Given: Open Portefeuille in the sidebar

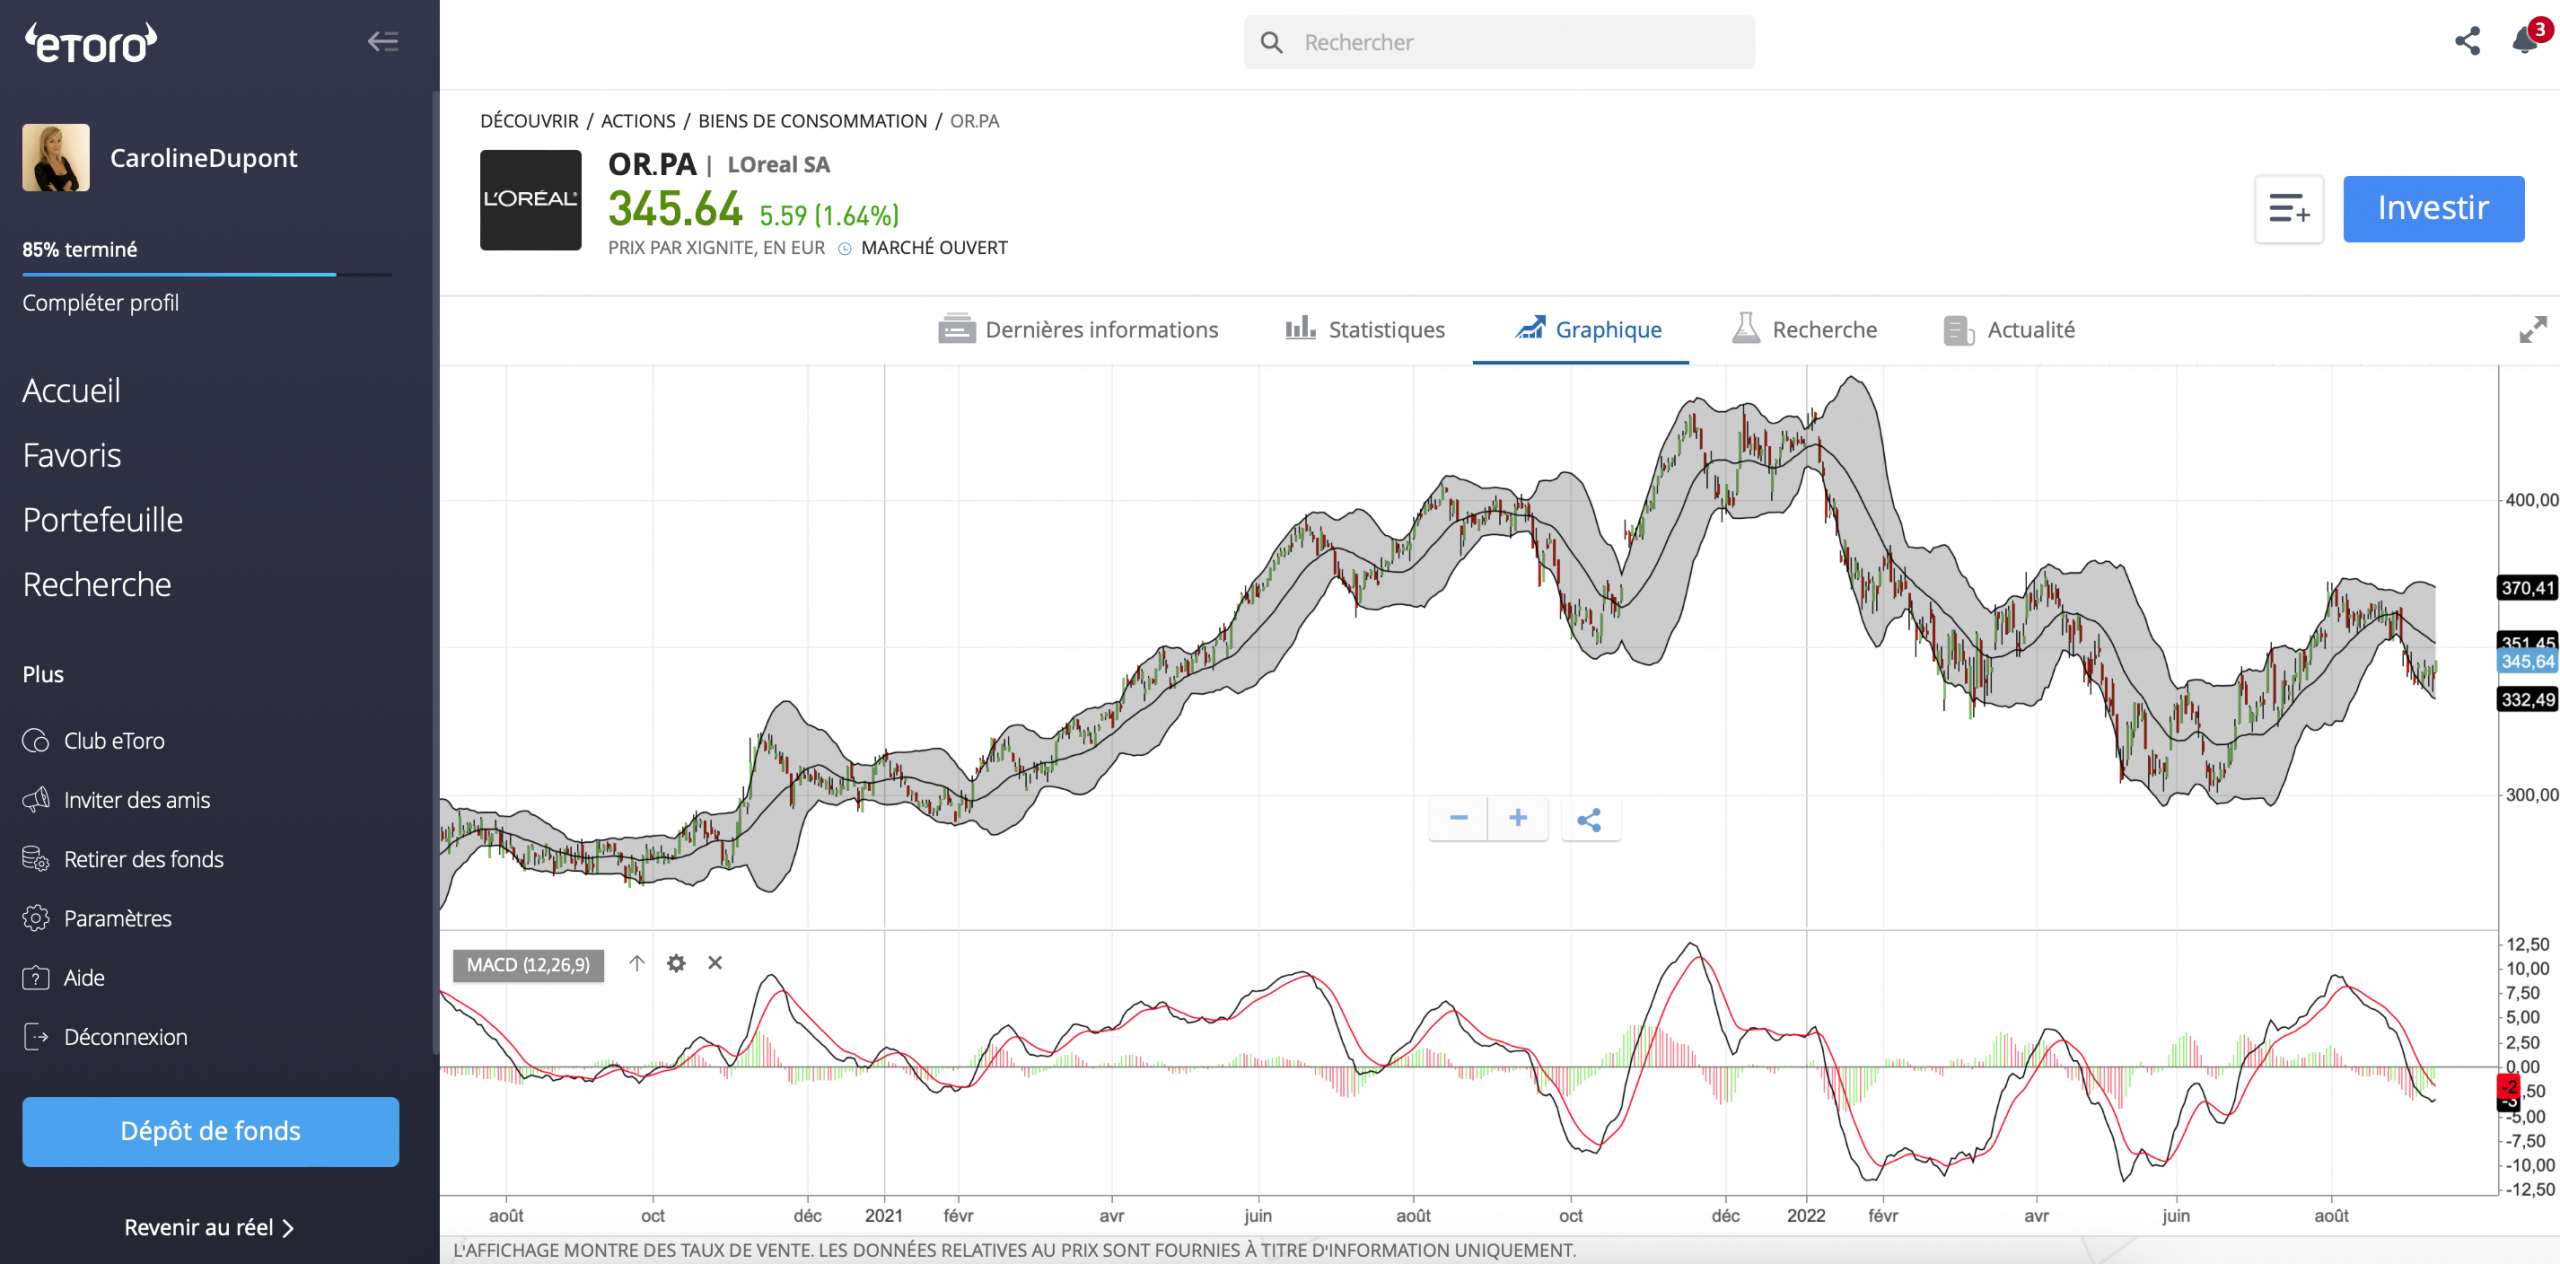Looking at the screenshot, I should [x=103, y=520].
